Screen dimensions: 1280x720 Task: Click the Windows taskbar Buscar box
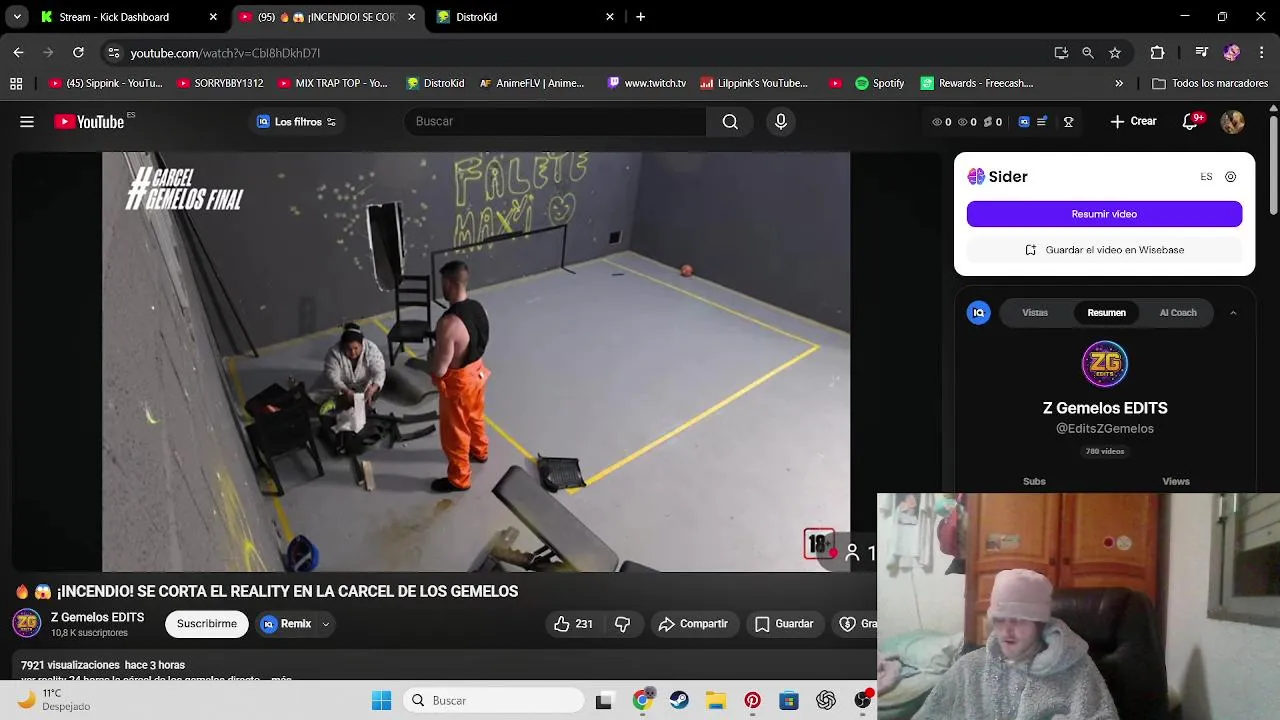coord(494,701)
